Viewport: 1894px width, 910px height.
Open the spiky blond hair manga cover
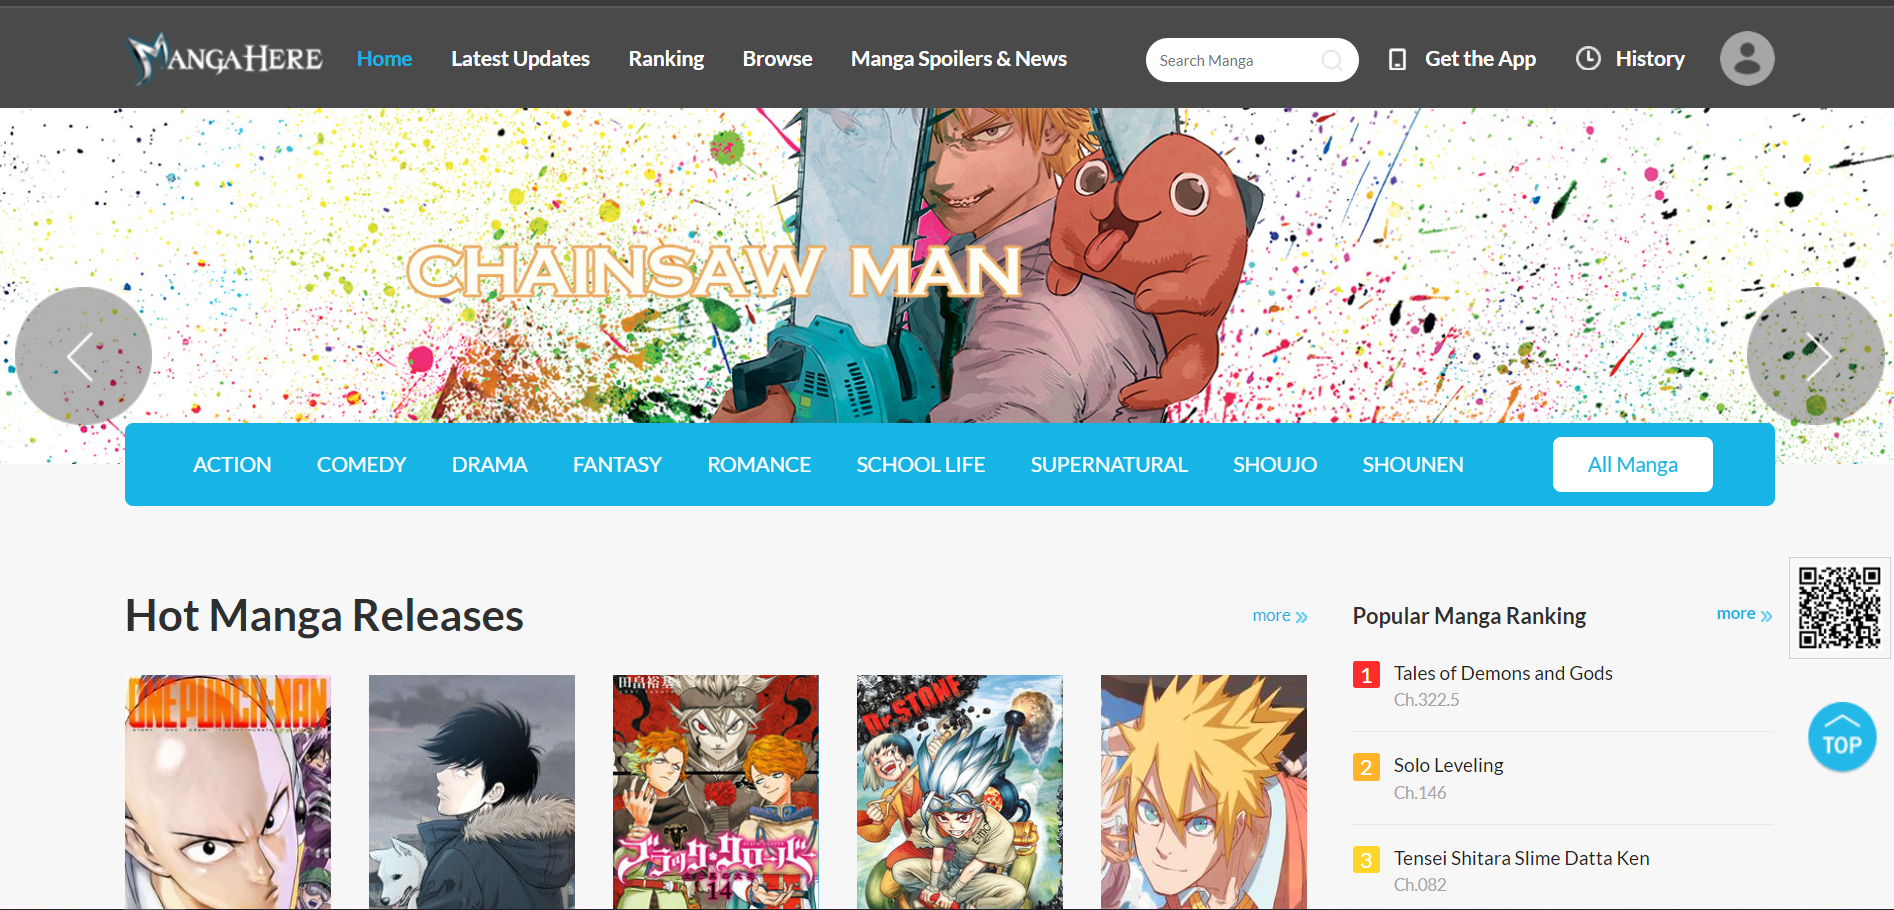point(1204,792)
